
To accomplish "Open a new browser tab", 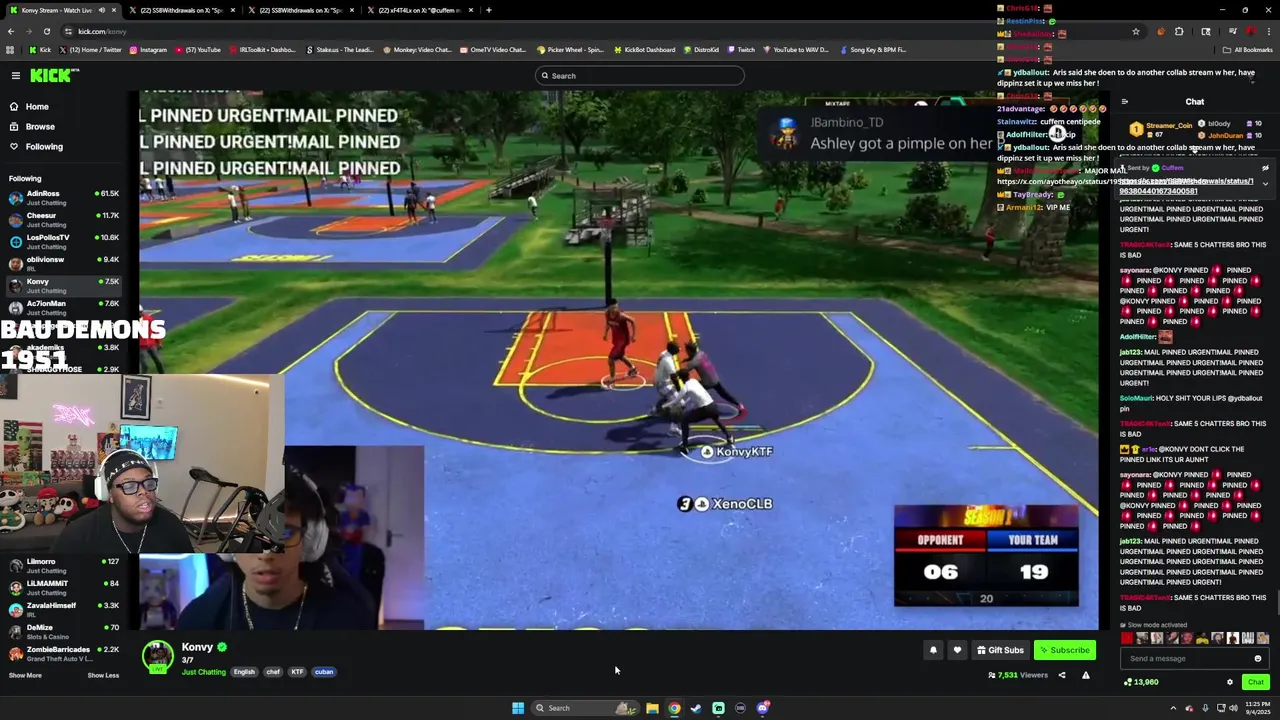I will pyautogui.click(x=488, y=10).
